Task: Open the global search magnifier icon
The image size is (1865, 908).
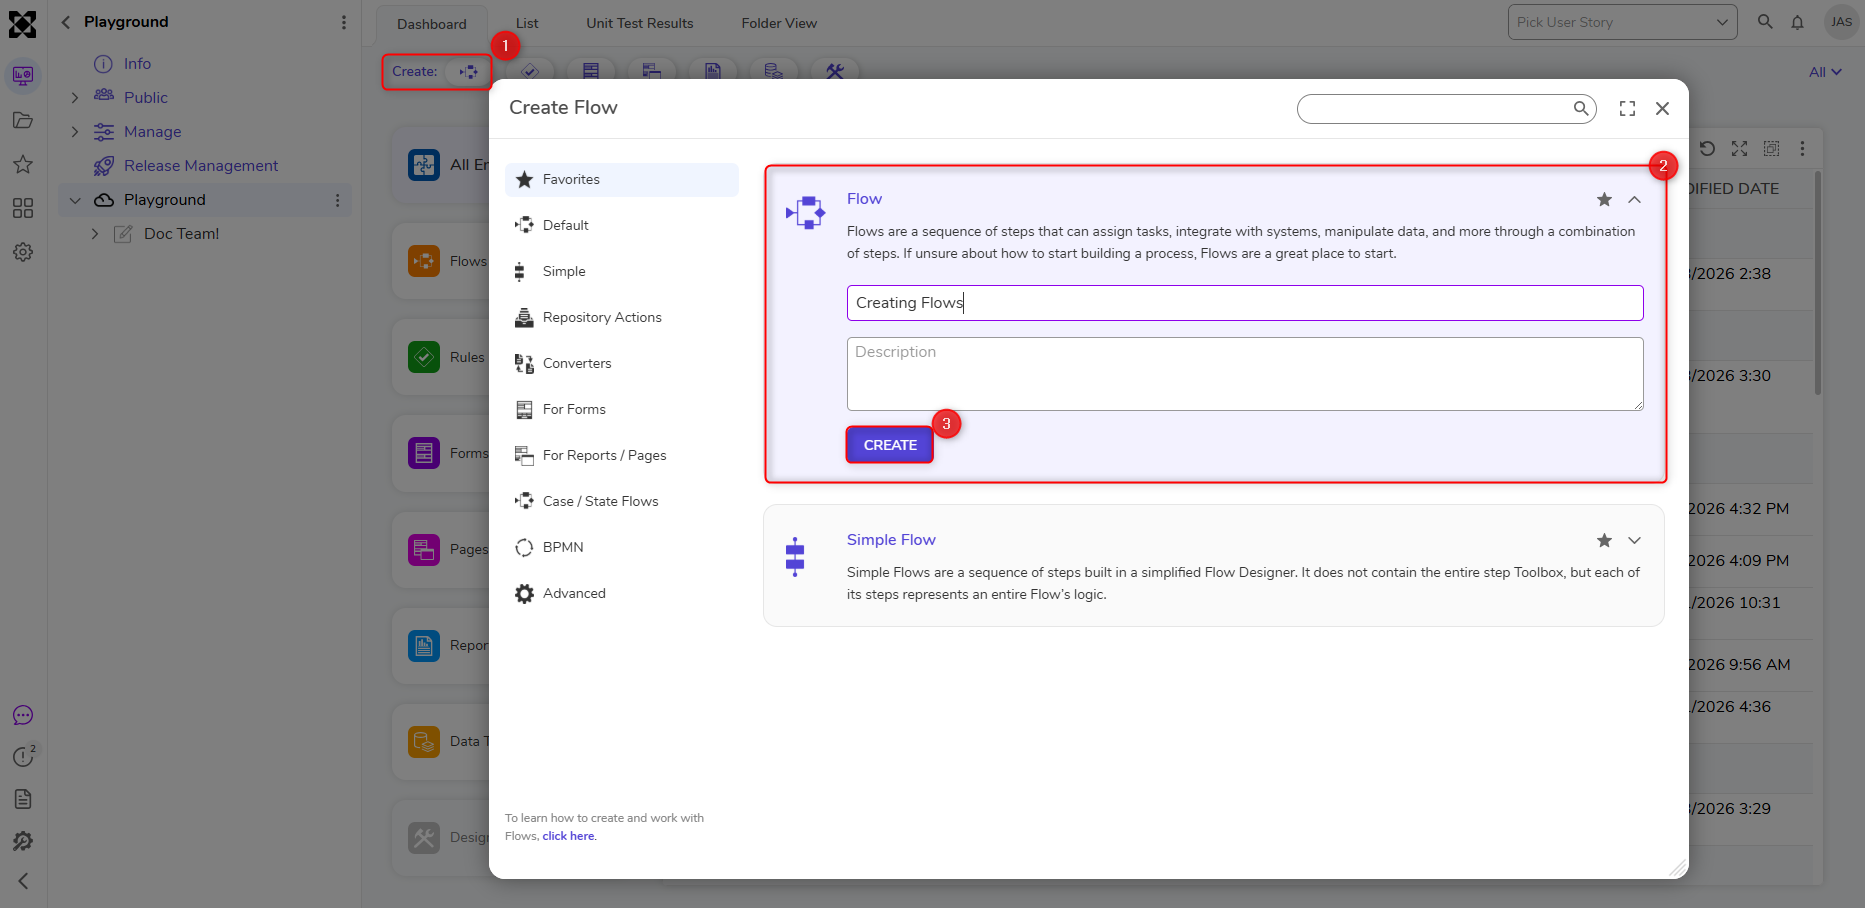Action: coord(1765,22)
